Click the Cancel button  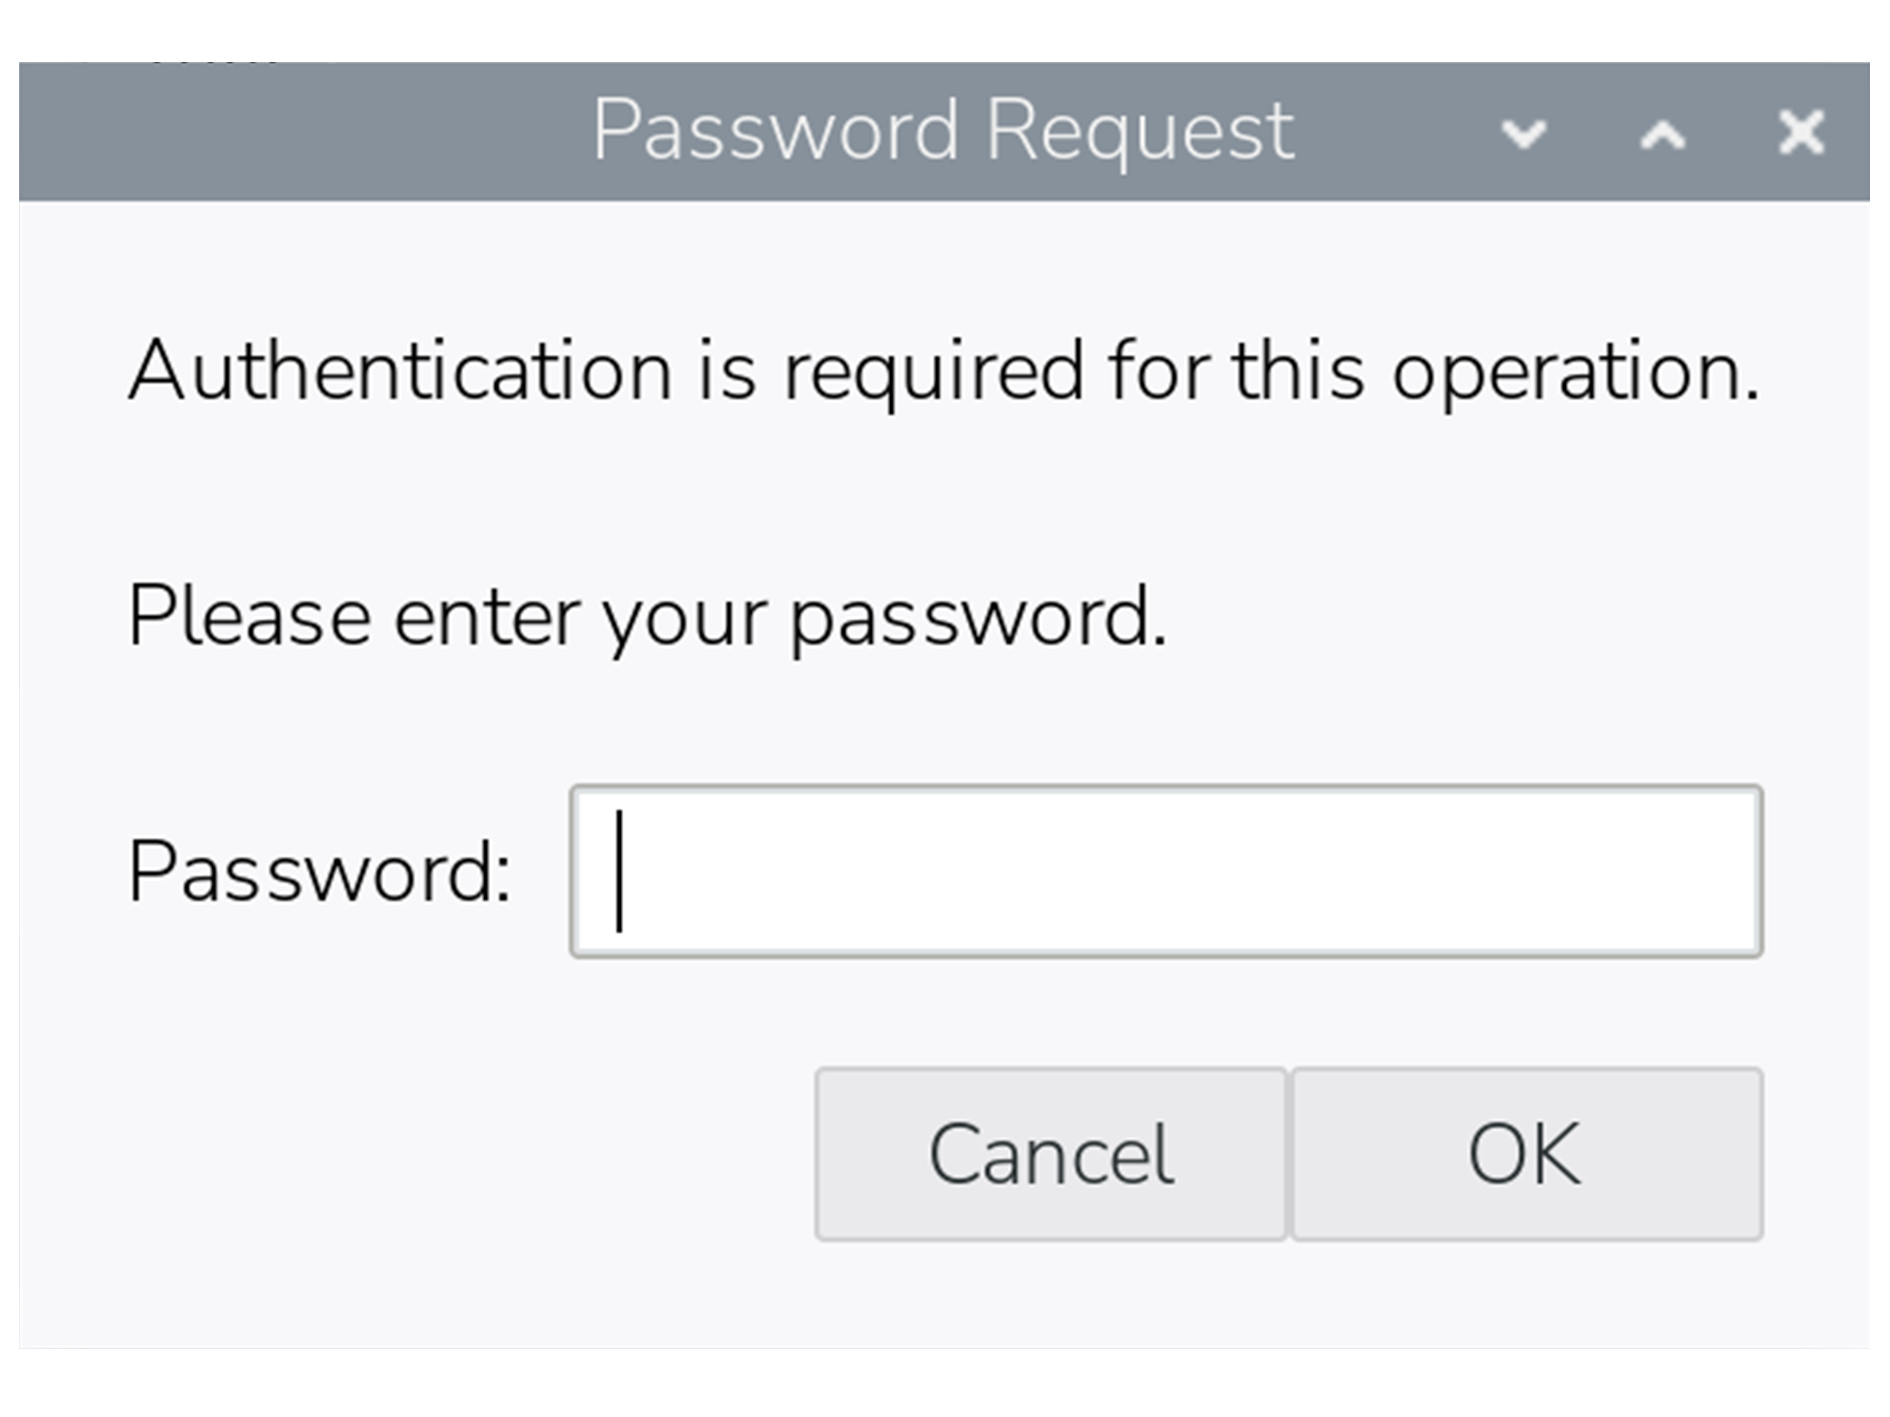1050,1154
